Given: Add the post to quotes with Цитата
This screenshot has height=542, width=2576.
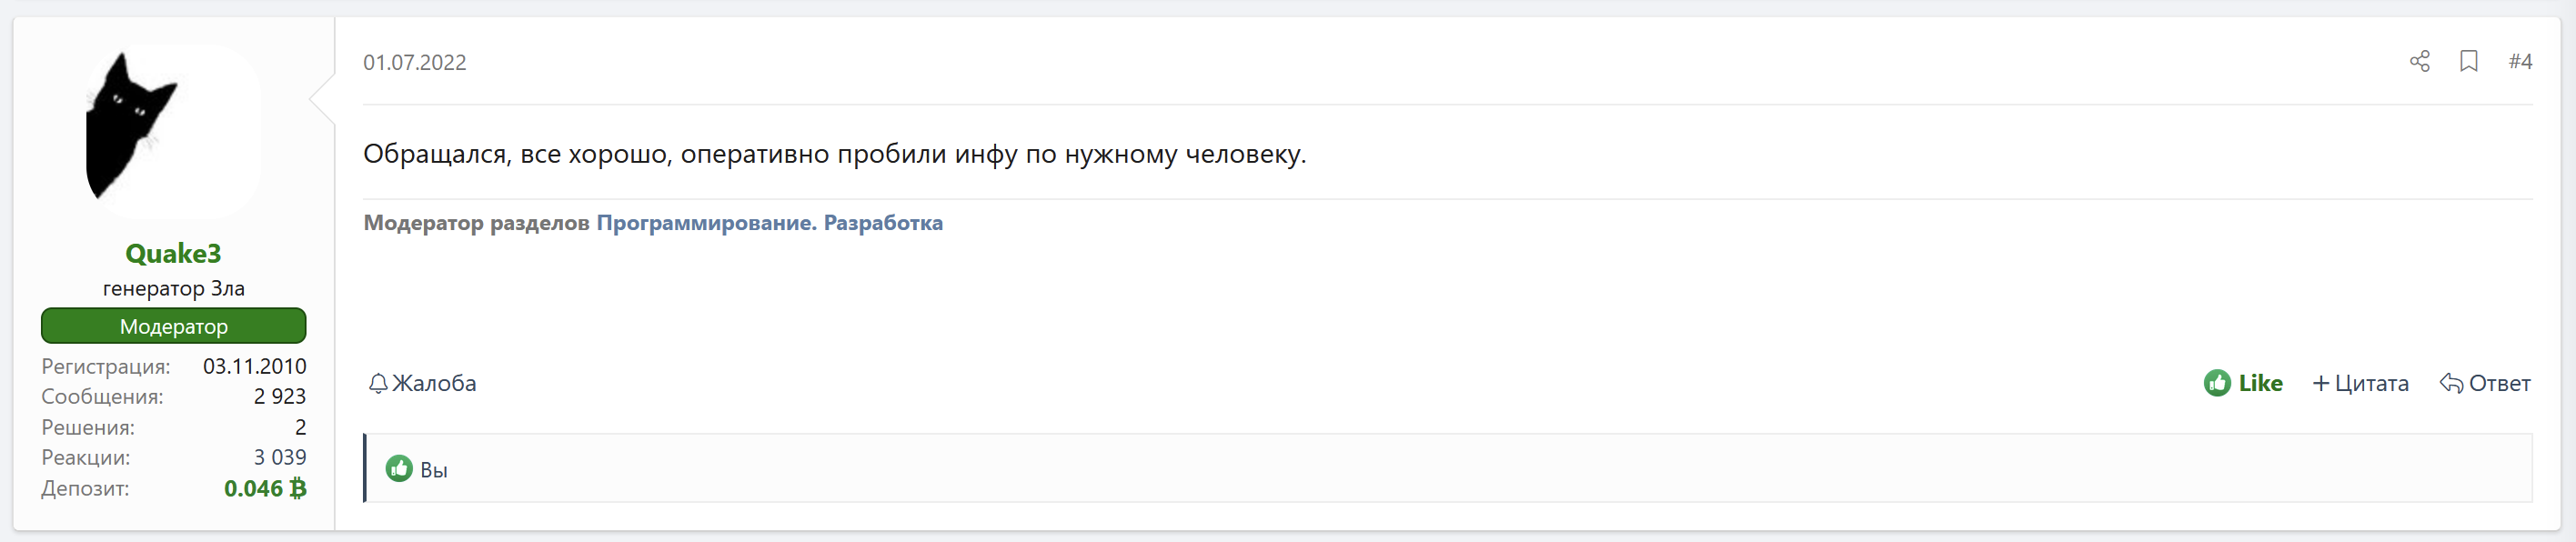Looking at the screenshot, I should point(2360,383).
